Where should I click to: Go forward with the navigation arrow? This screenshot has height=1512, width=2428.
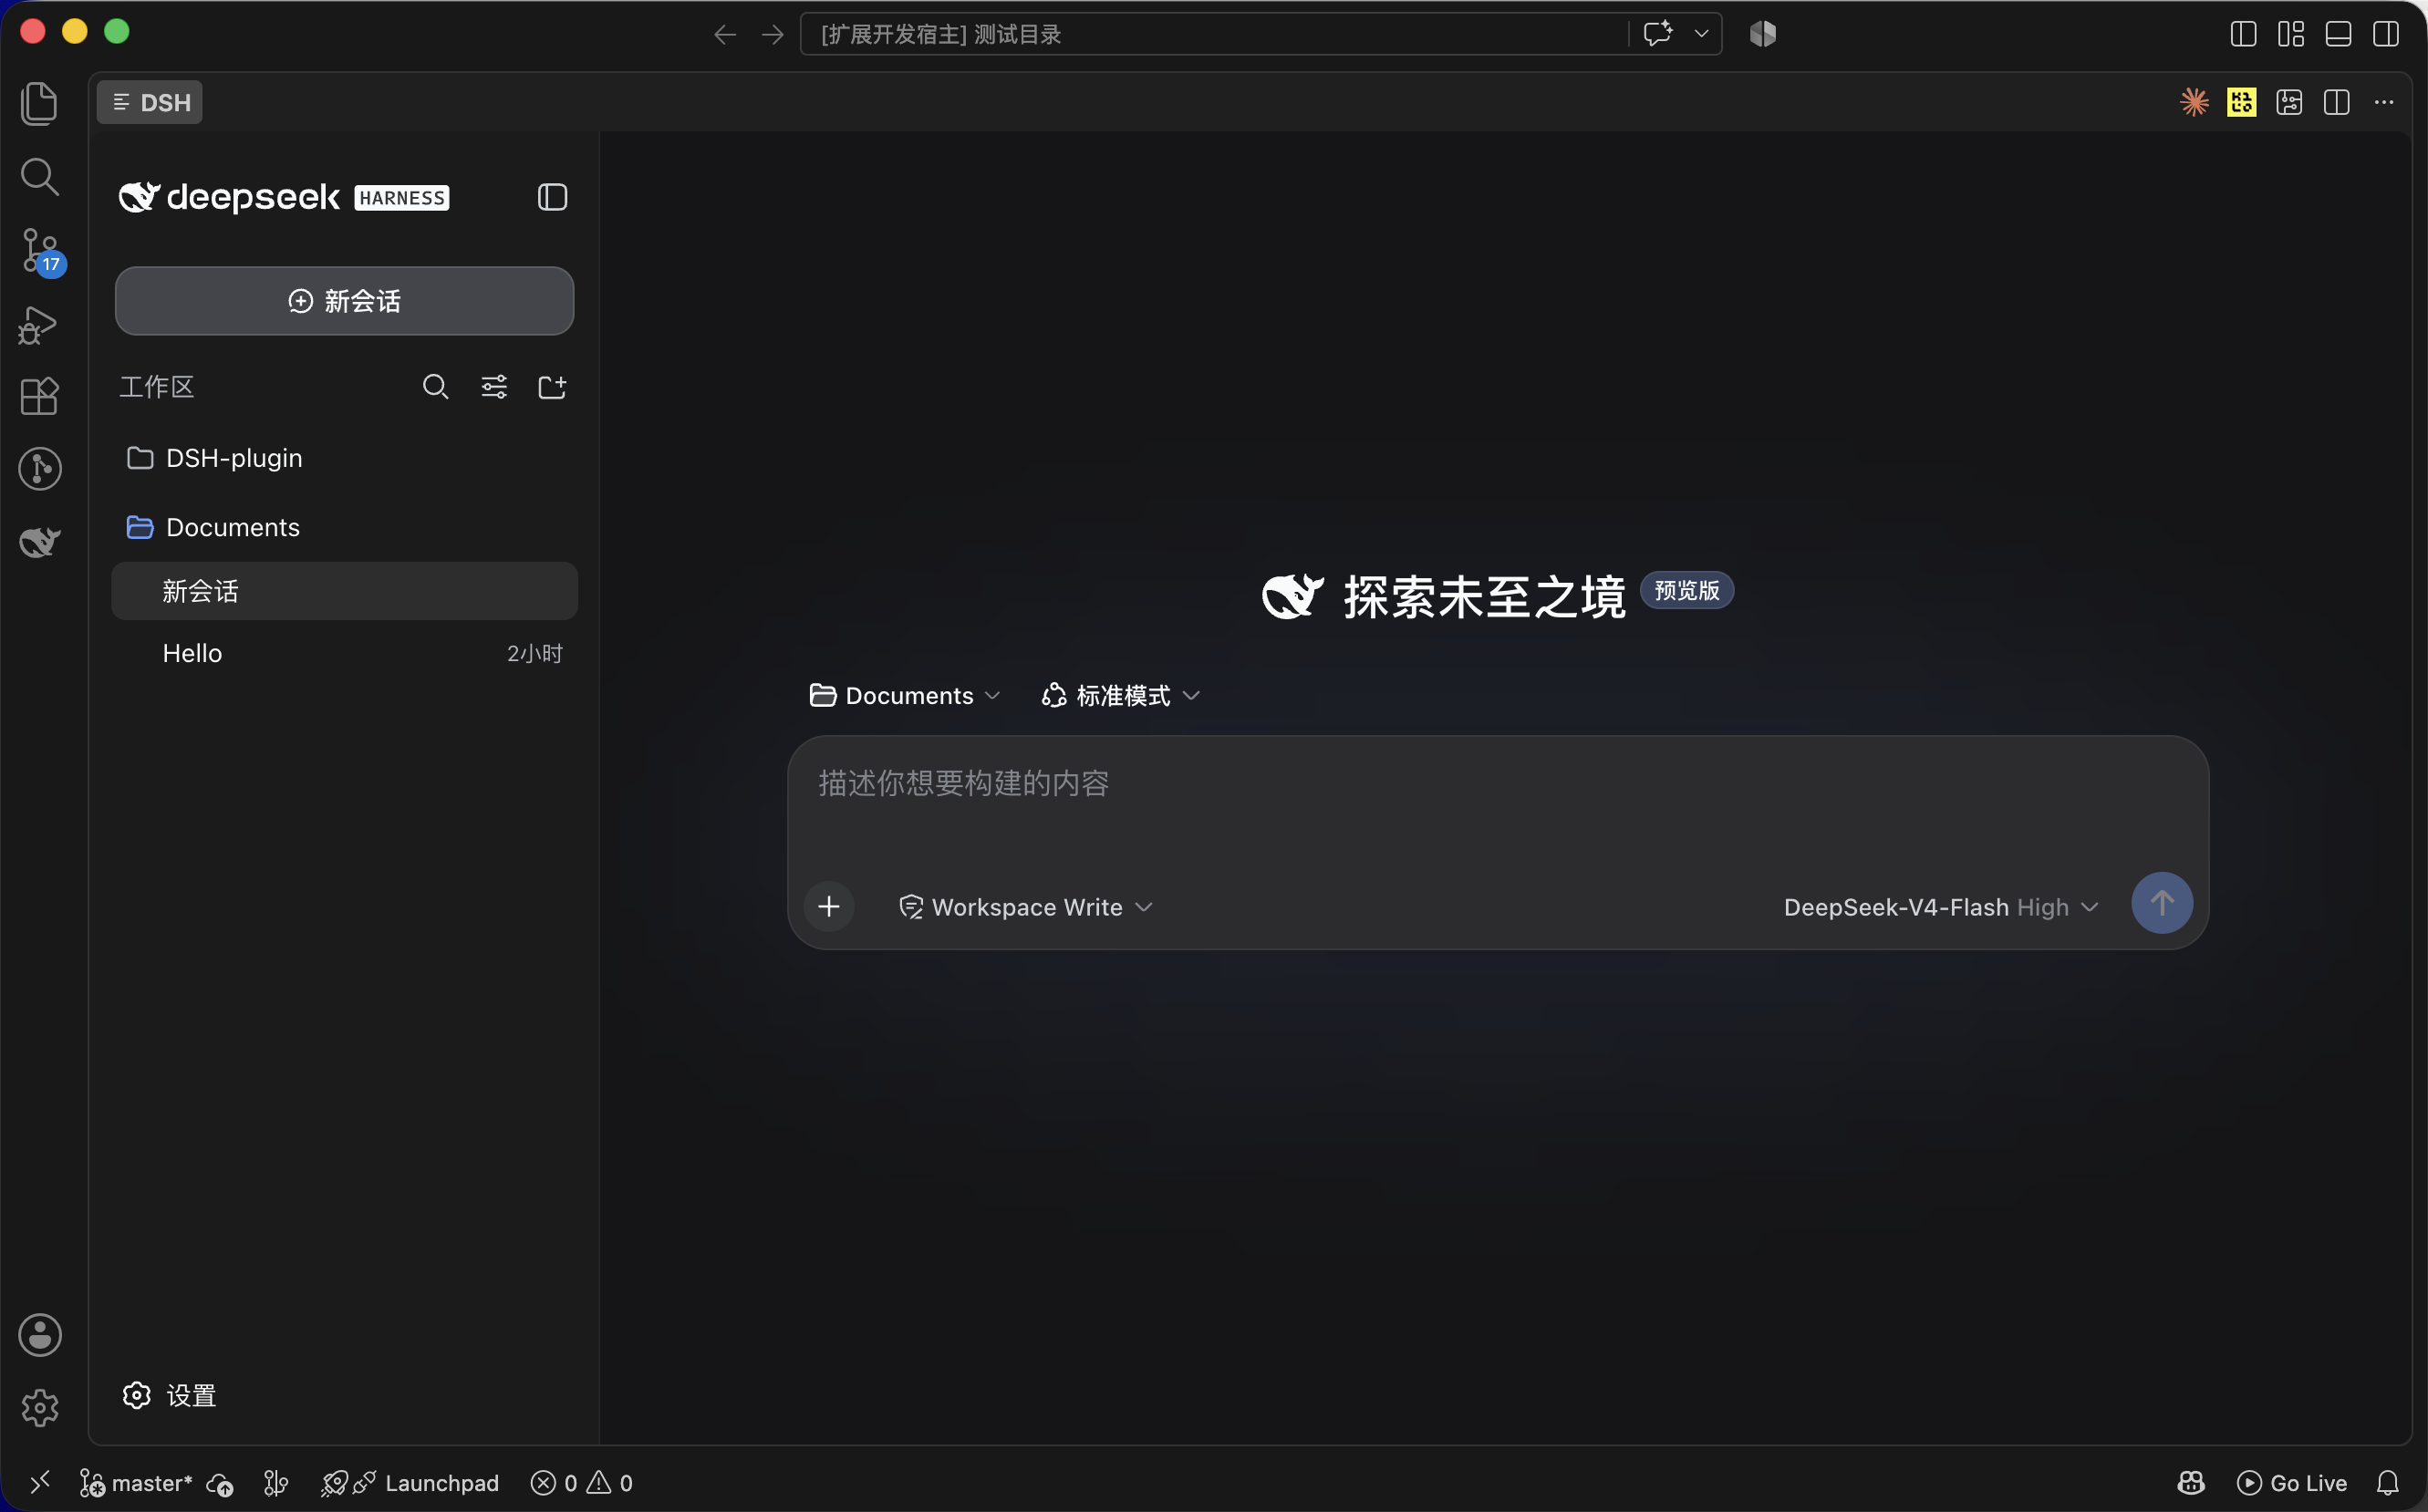[772, 35]
